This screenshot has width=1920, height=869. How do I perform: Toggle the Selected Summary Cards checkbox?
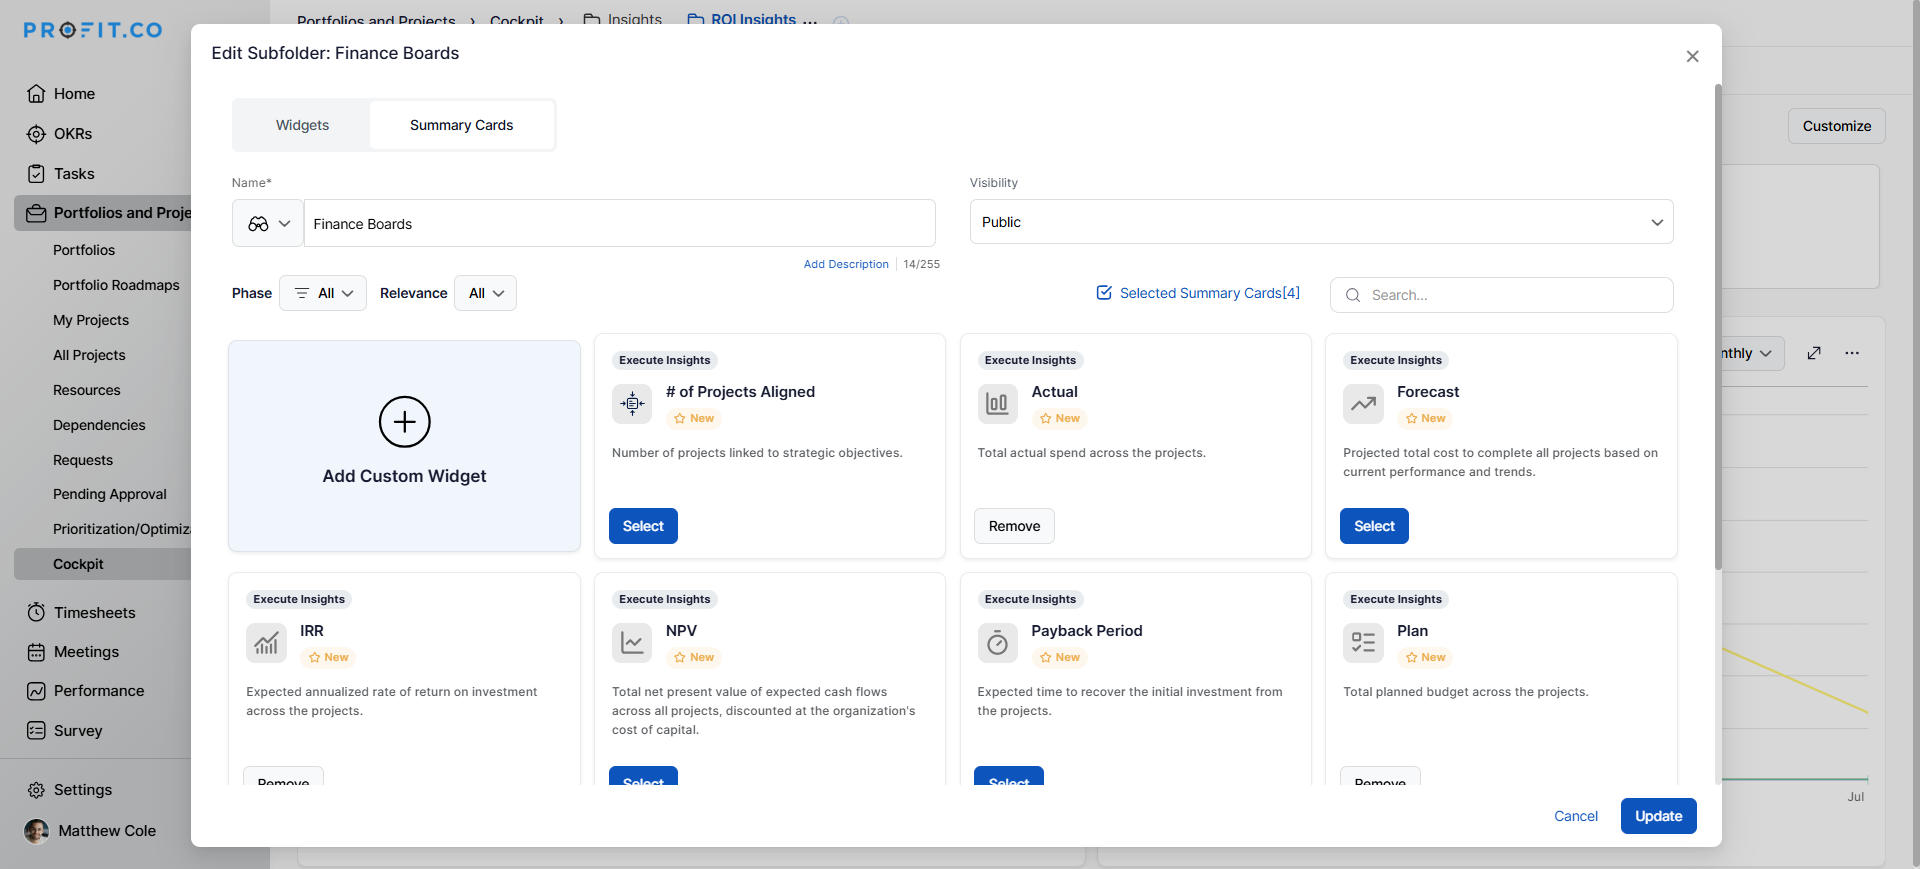1104,293
